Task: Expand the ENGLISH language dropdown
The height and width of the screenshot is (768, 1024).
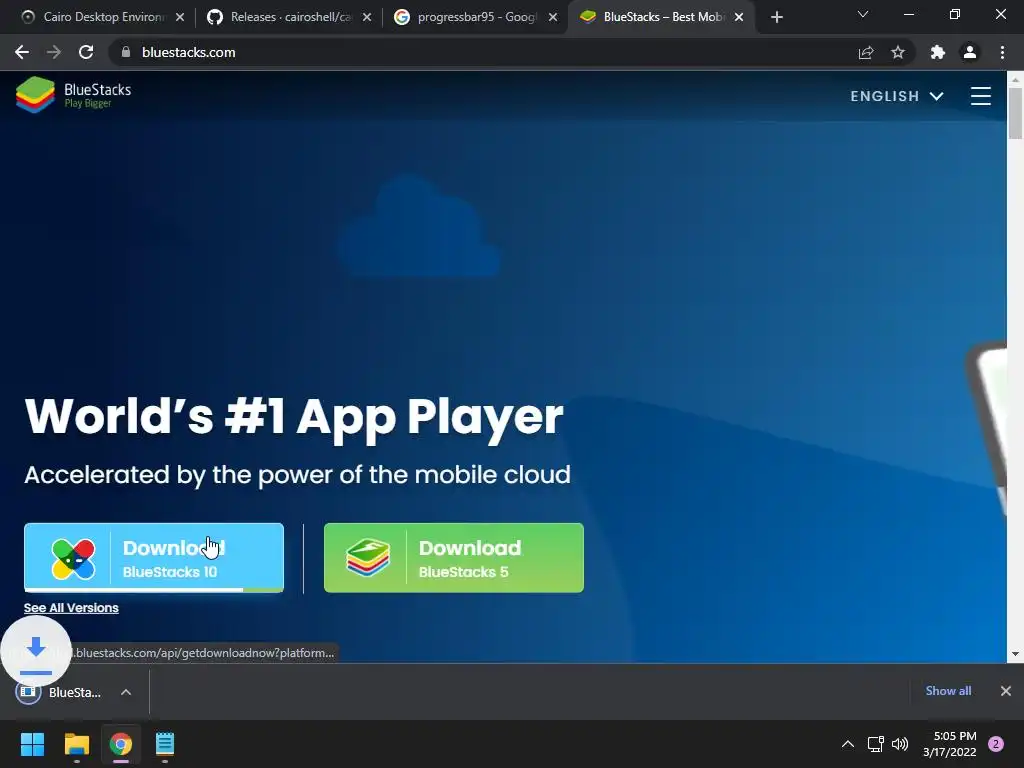Action: coord(897,96)
